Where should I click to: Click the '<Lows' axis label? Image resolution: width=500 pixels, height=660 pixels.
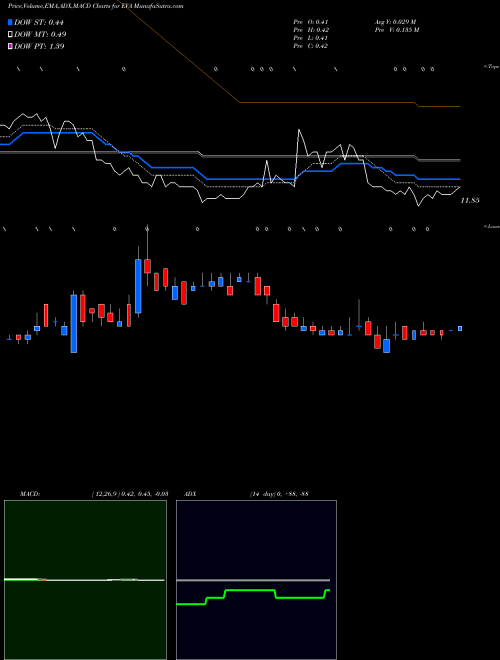(492, 226)
